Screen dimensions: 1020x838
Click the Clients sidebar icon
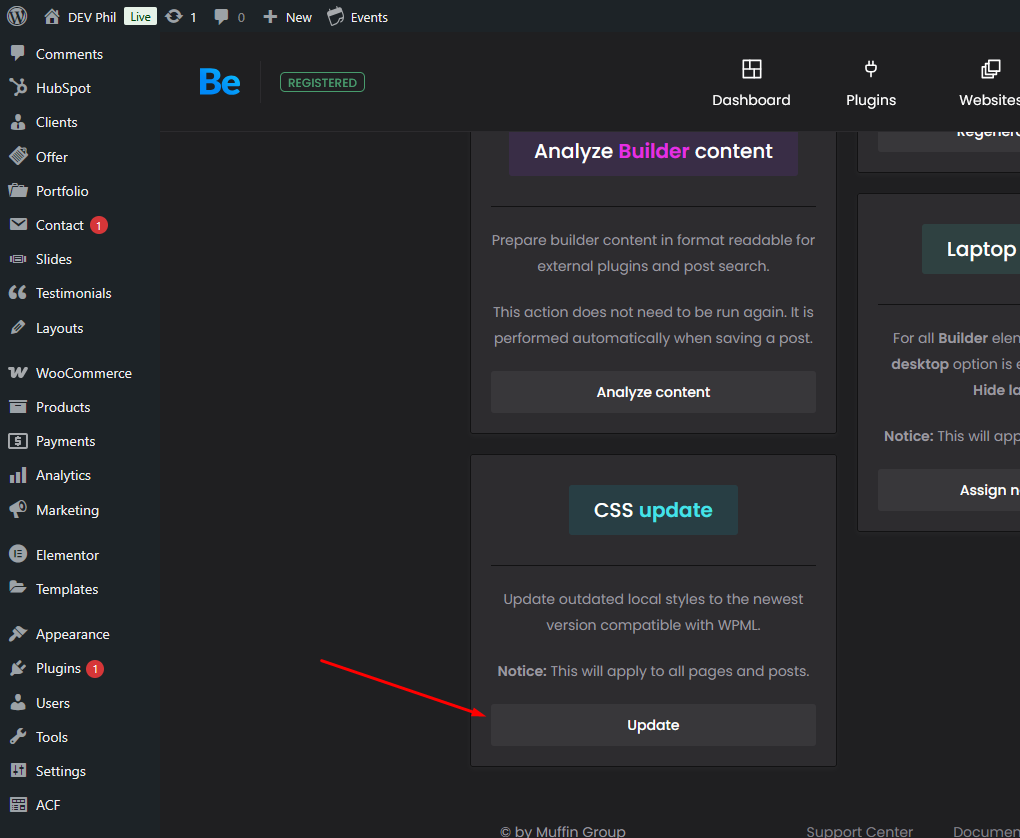tap(18, 122)
